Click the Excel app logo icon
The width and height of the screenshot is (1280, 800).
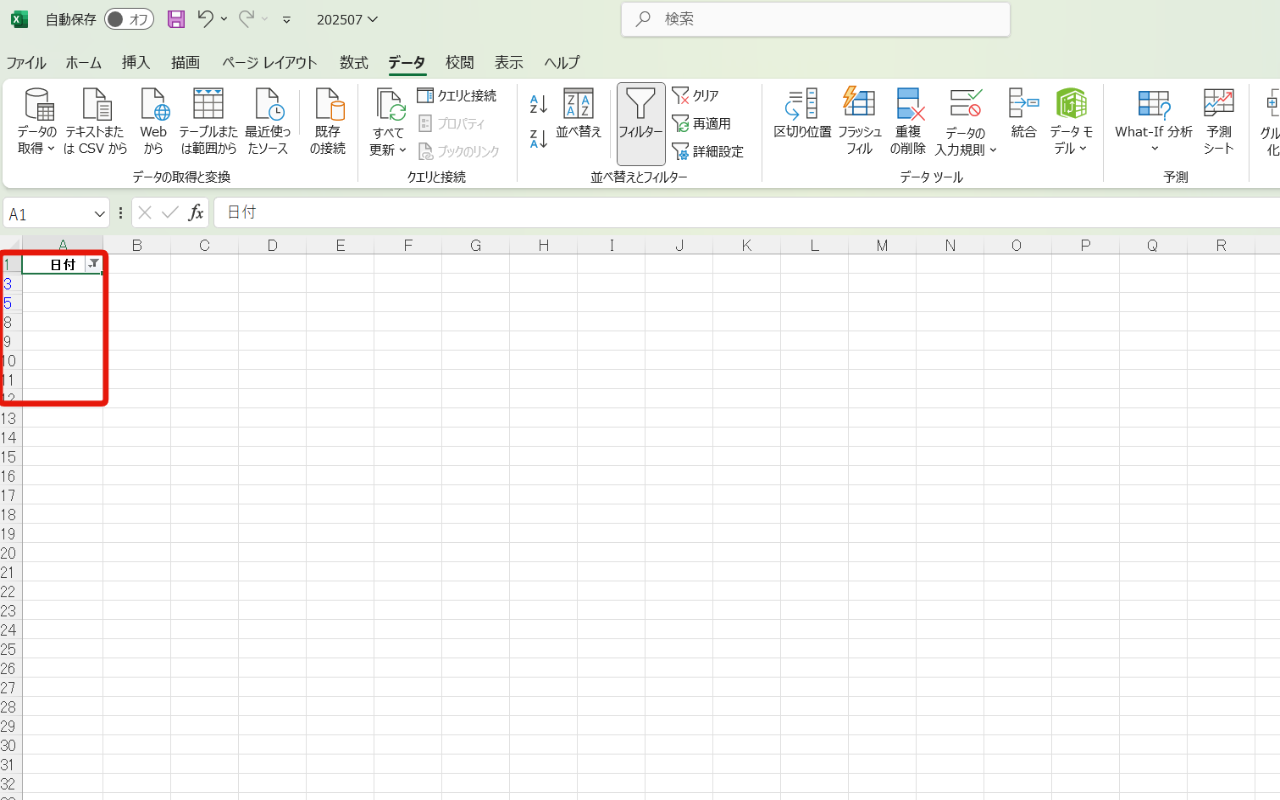pos(19,19)
